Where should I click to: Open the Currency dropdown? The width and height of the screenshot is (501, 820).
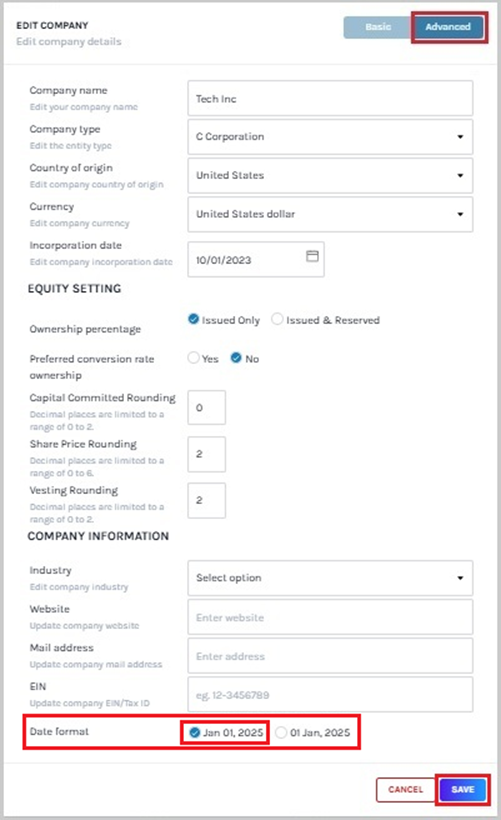(x=330, y=214)
